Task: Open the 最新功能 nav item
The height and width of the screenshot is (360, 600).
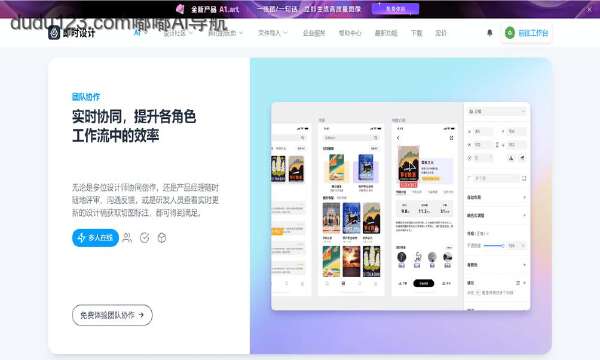Action: [x=386, y=33]
